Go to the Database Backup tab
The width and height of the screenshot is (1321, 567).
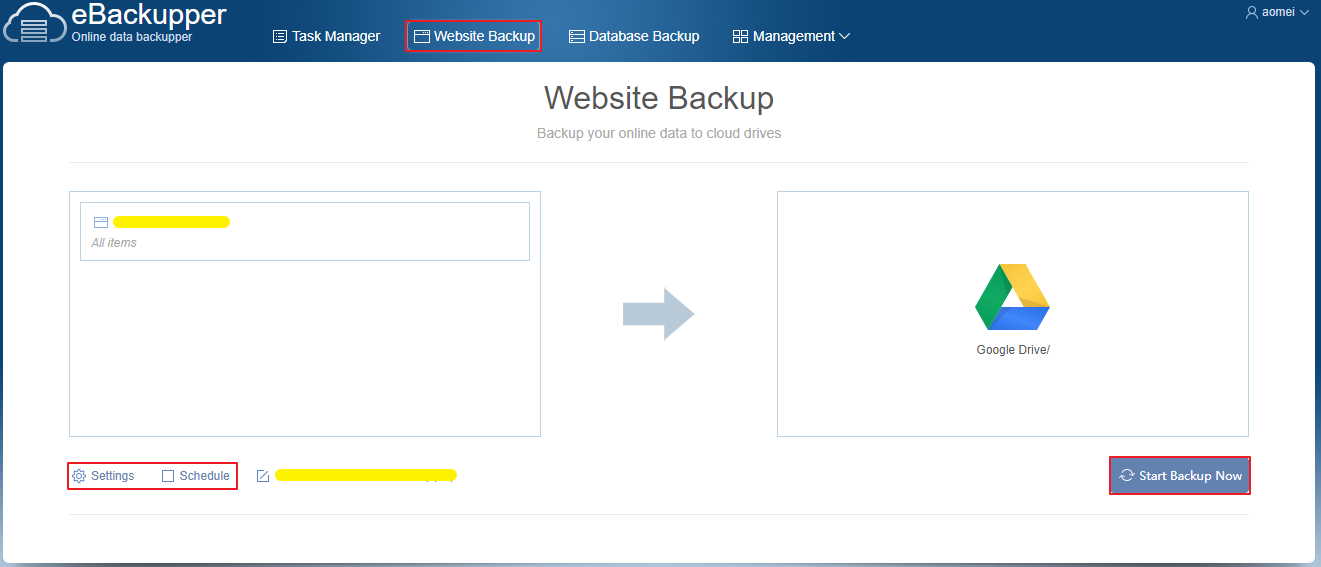point(634,36)
